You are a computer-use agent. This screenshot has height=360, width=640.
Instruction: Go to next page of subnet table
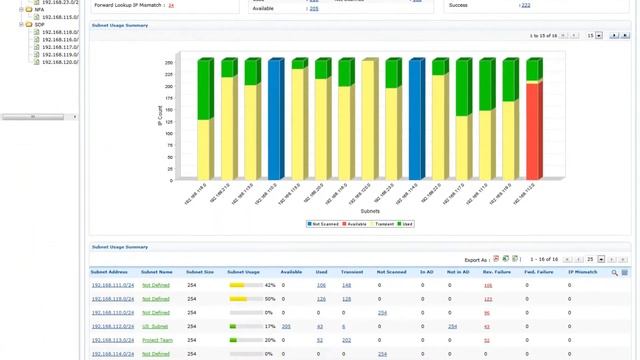pos(612,260)
